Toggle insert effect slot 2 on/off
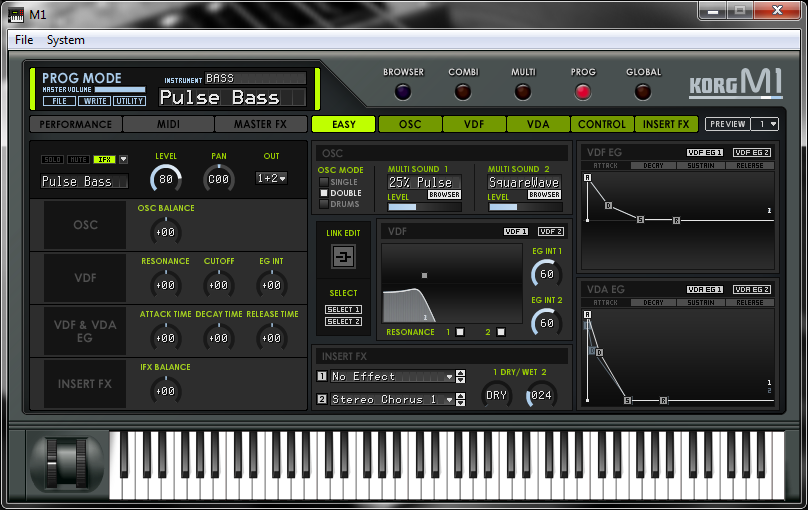Screen dimensions: 808x510 click(322, 399)
